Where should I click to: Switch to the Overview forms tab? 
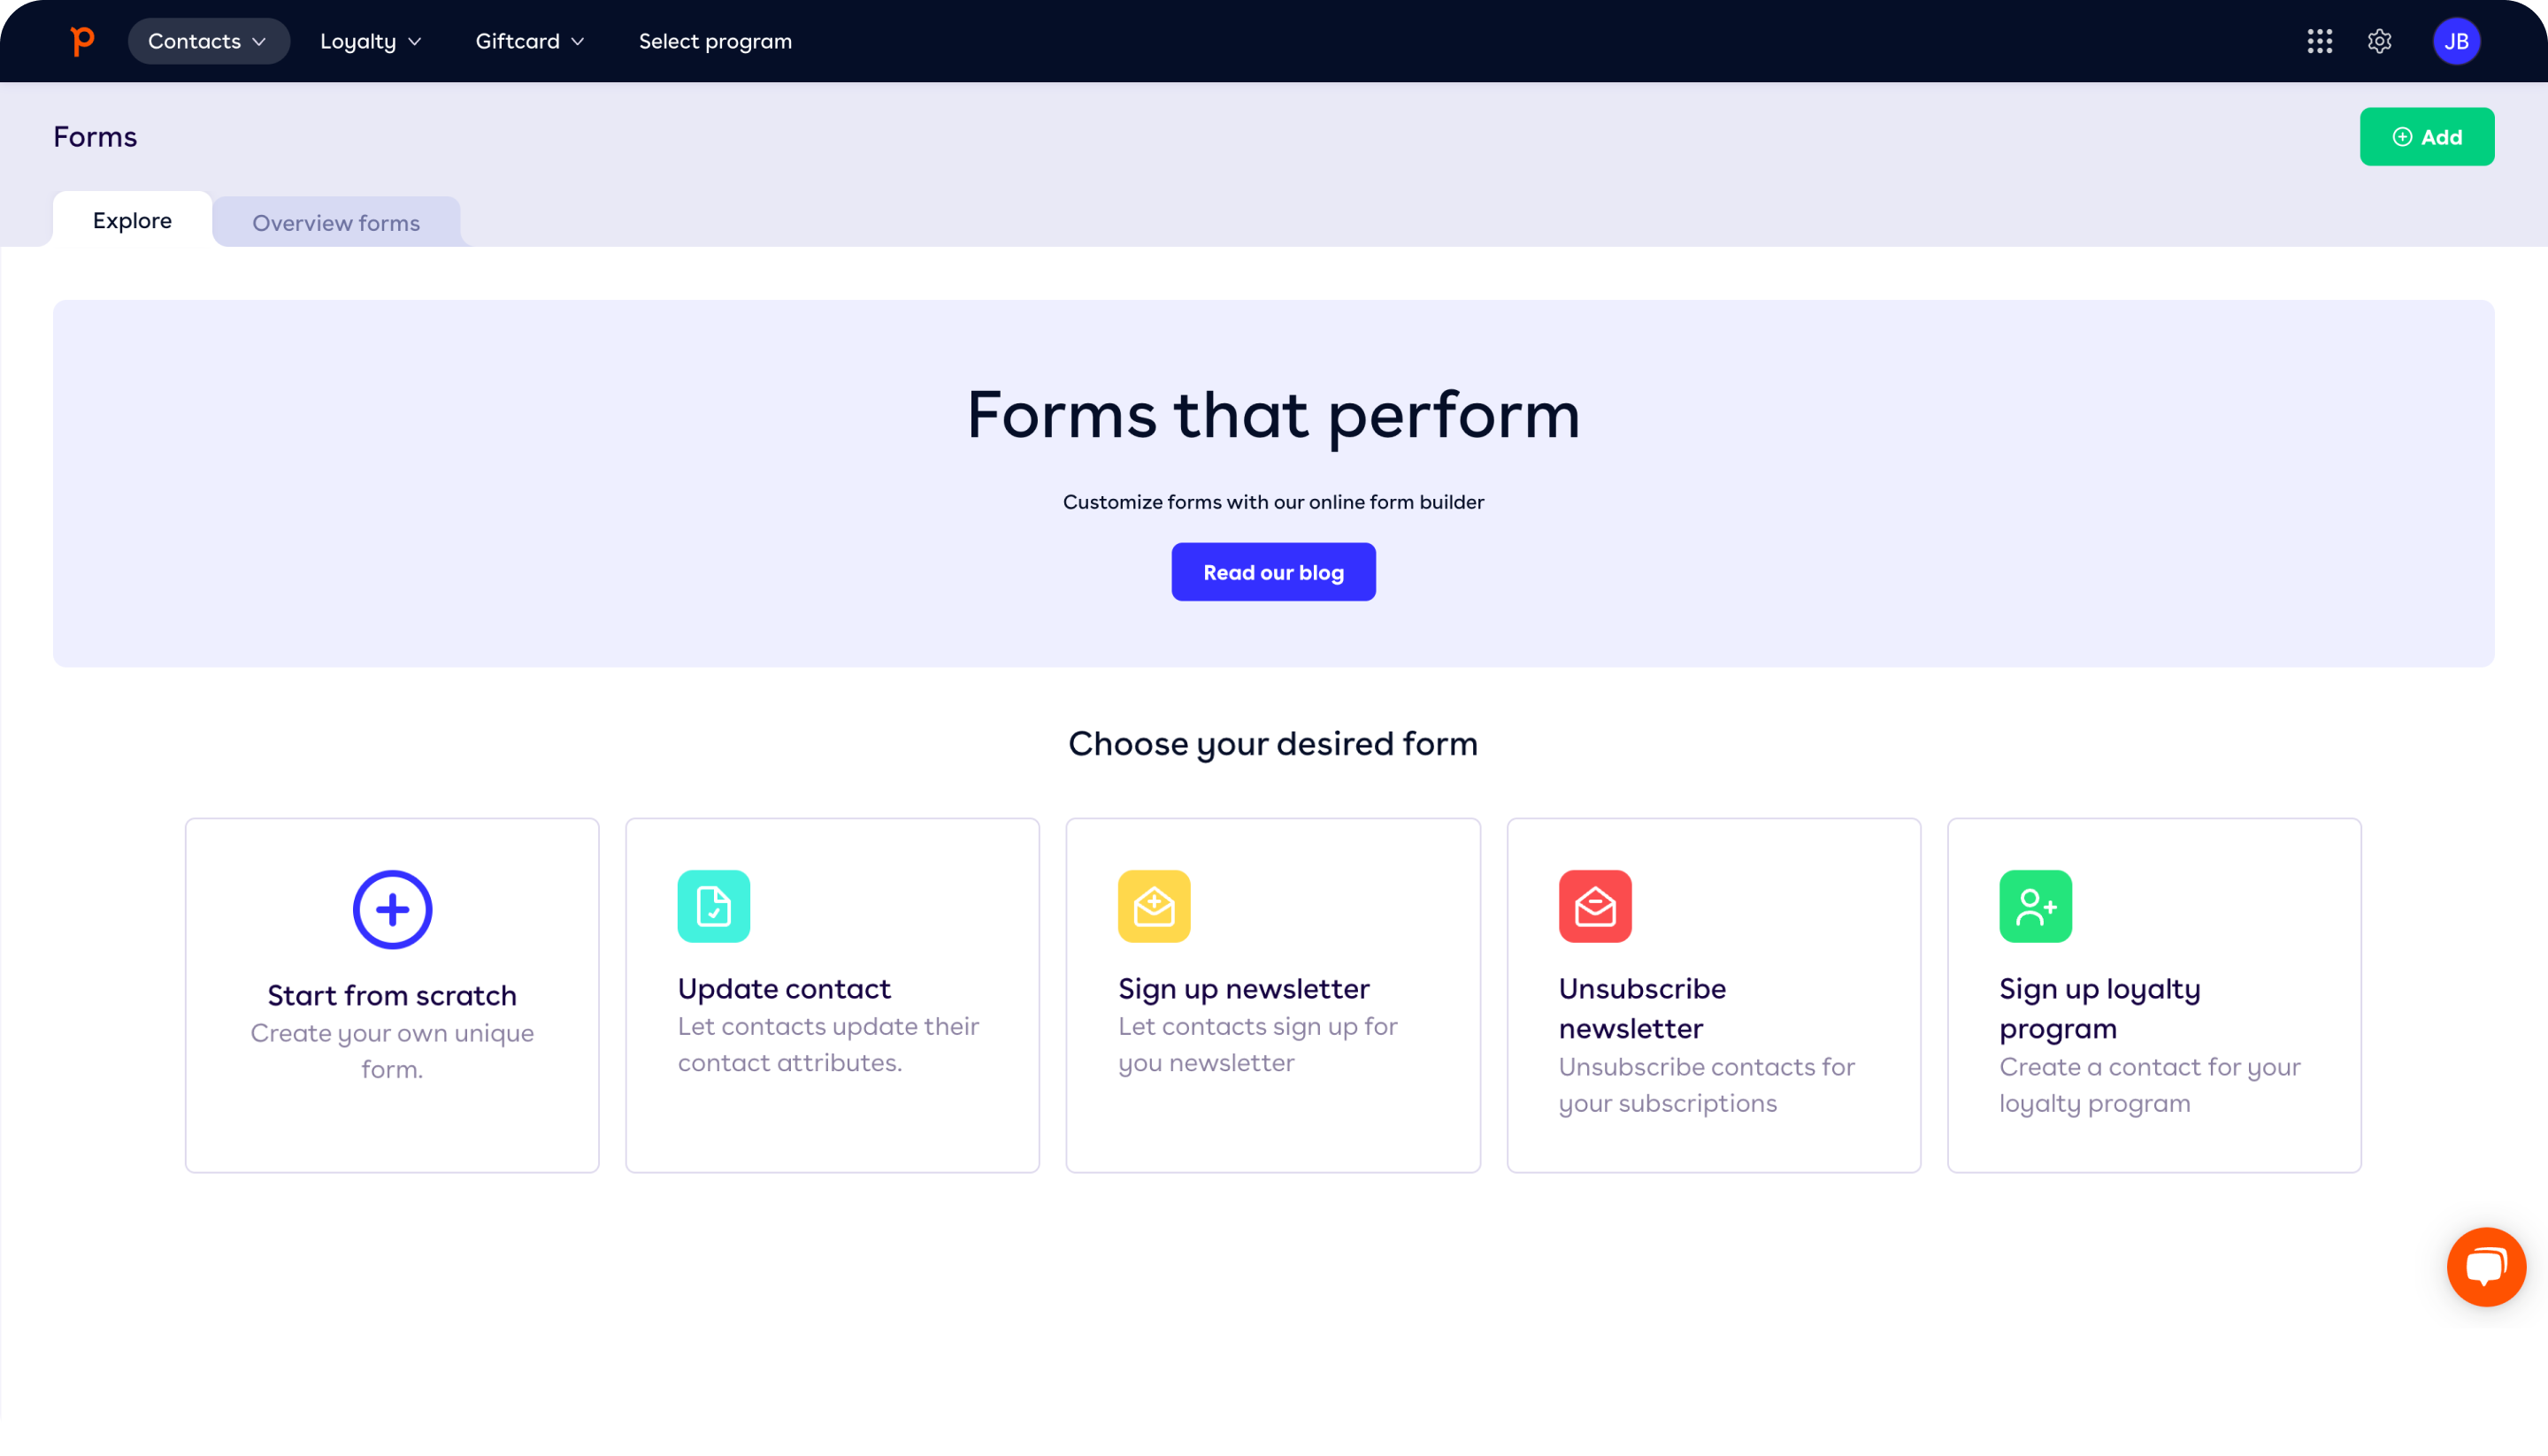tap(336, 222)
